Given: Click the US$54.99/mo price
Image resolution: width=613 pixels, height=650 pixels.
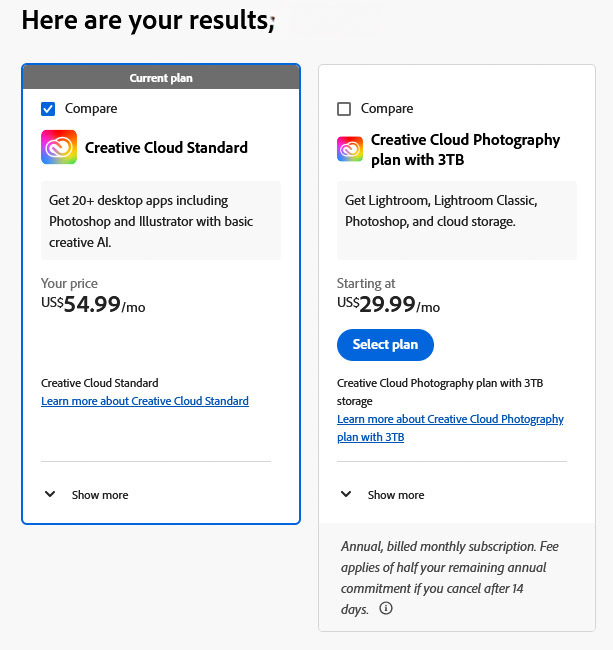Looking at the screenshot, I should coord(93,305).
